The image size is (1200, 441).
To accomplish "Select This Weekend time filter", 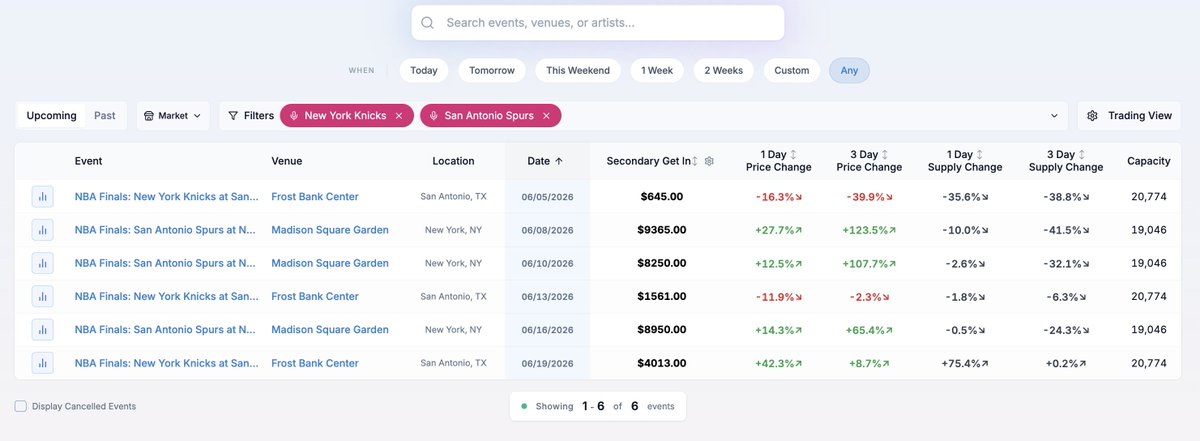I will coord(578,70).
